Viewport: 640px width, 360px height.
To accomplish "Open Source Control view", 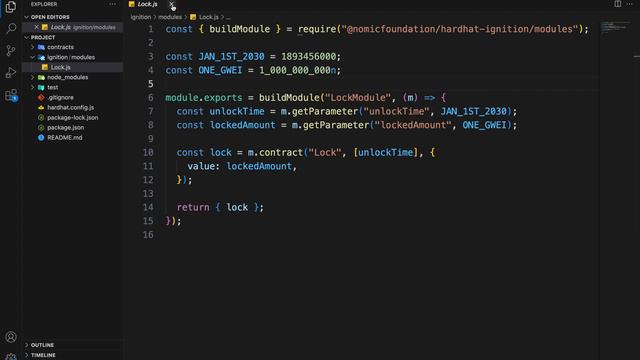I will point(11,51).
